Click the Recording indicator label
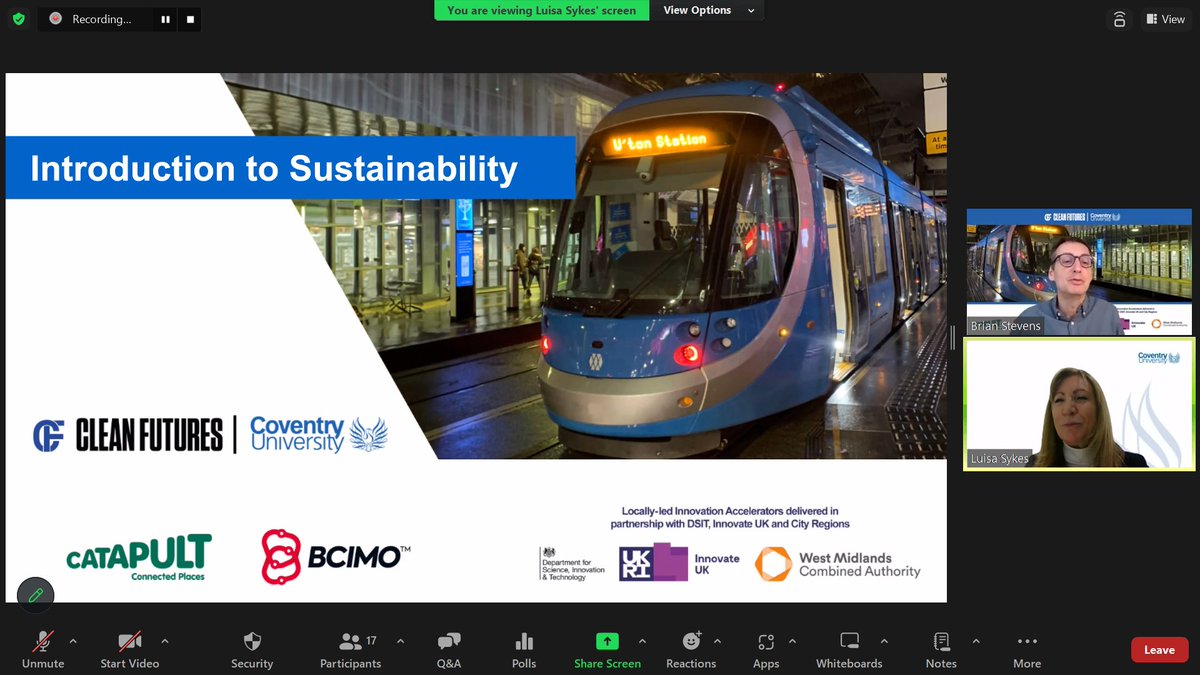This screenshot has width=1200, height=675. point(101,19)
